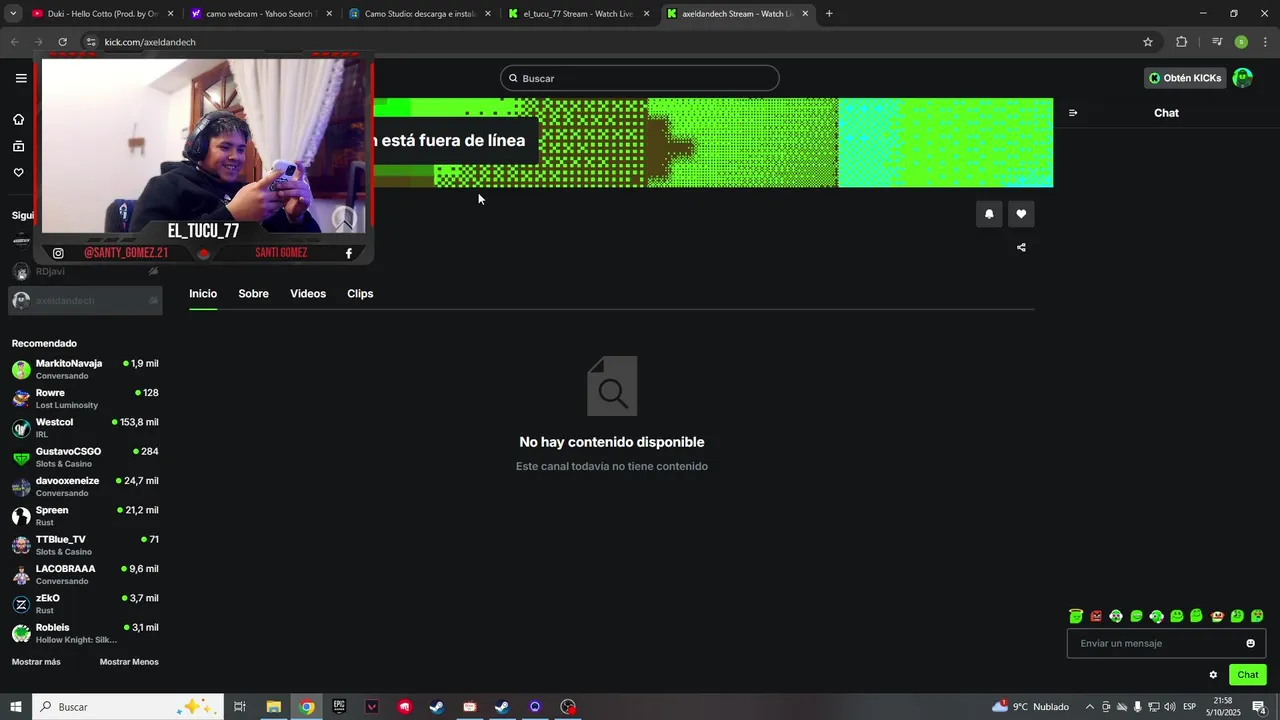Insert the last crying green emote
This screenshot has height=720, width=1280.
[1257, 616]
